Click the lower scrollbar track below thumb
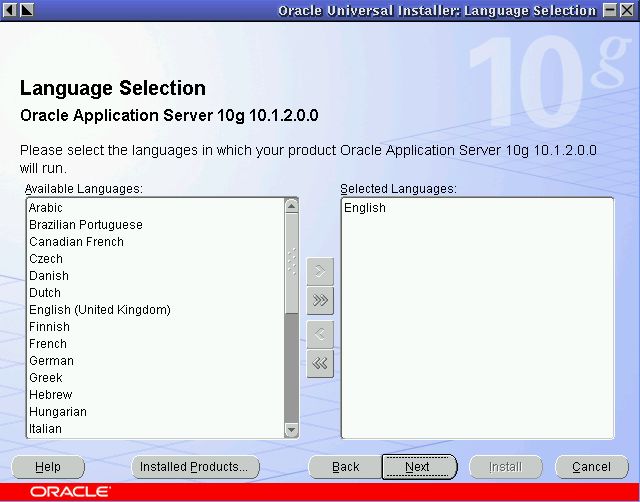The image size is (640, 502). pyautogui.click(x=291, y=368)
